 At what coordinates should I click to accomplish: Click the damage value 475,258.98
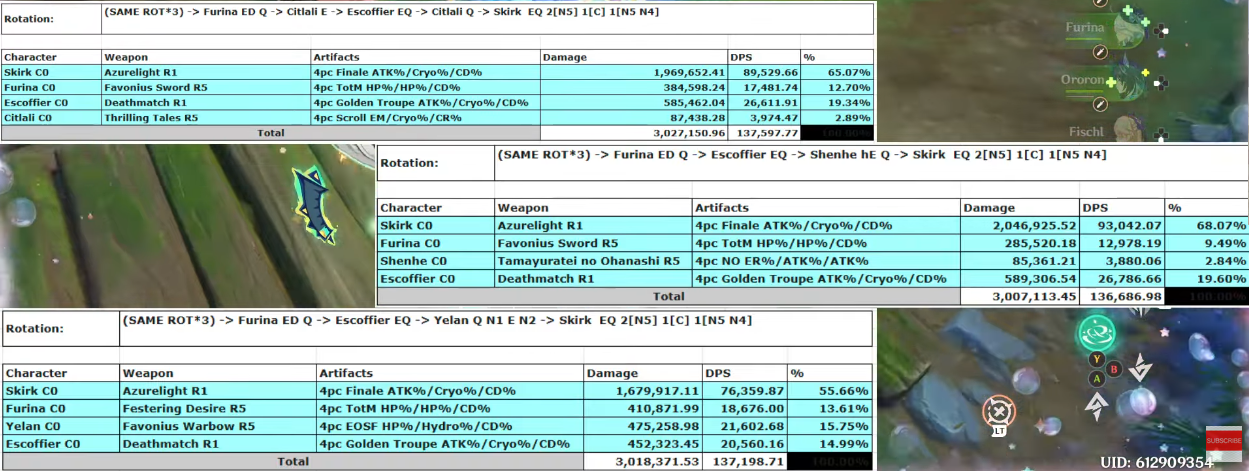[x=665, y=426]
